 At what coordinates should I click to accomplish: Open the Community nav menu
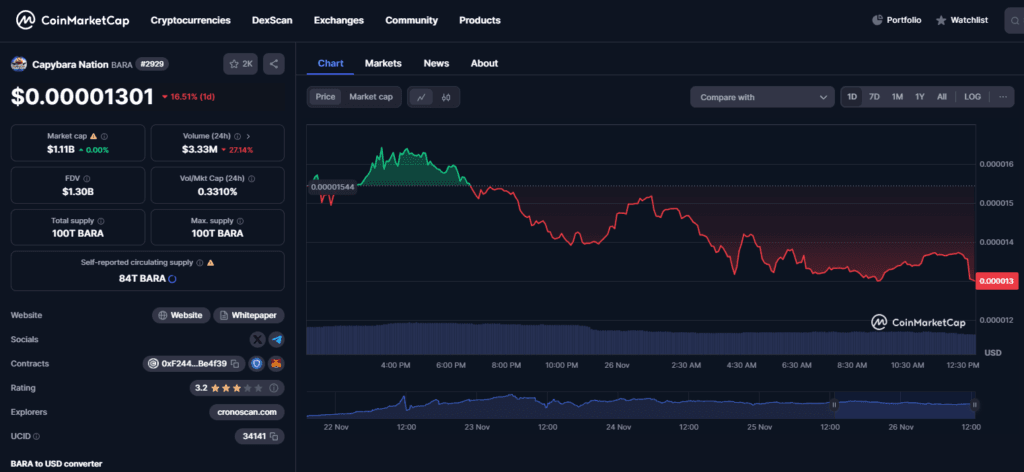411,20
